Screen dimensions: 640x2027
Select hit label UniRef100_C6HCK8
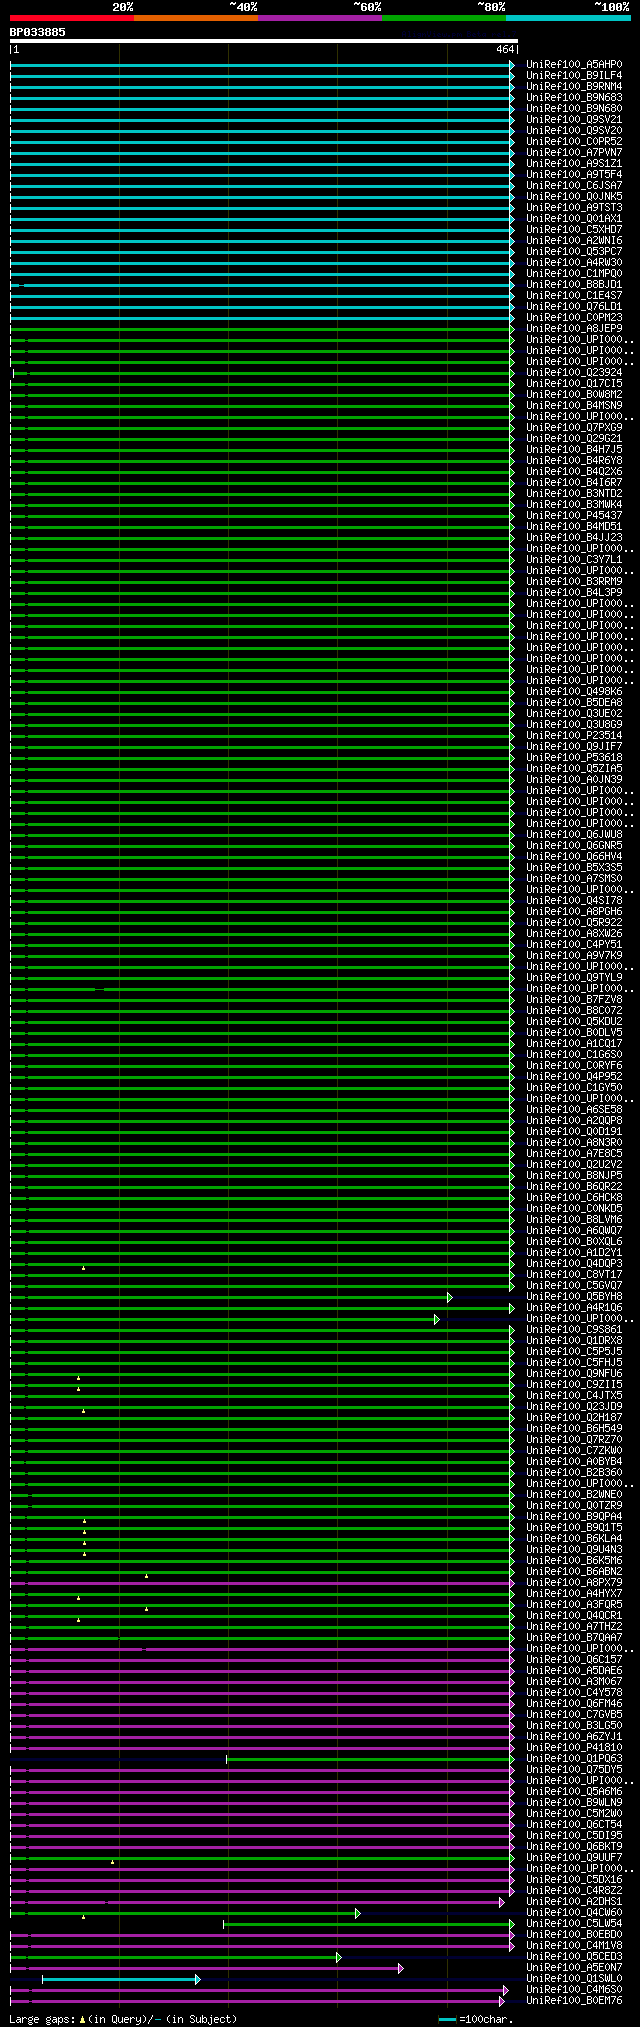[574, 1198]
